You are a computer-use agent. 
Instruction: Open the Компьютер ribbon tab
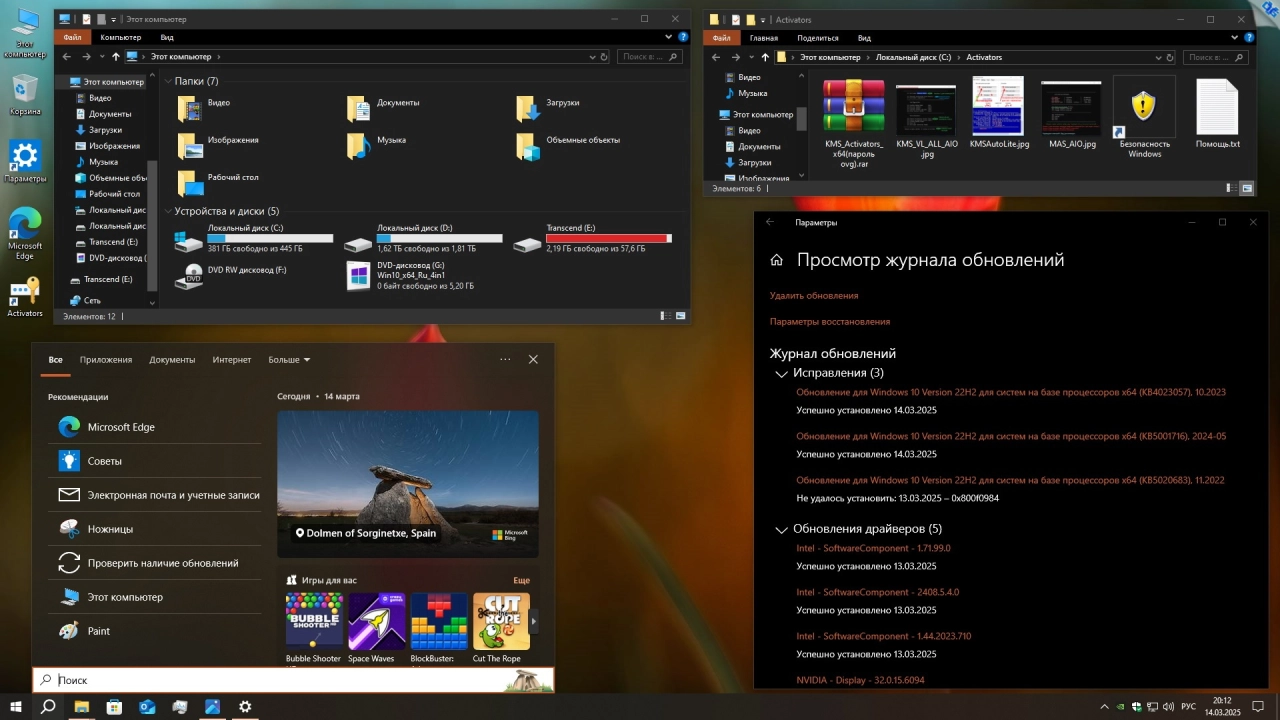[x=120, y=37]
